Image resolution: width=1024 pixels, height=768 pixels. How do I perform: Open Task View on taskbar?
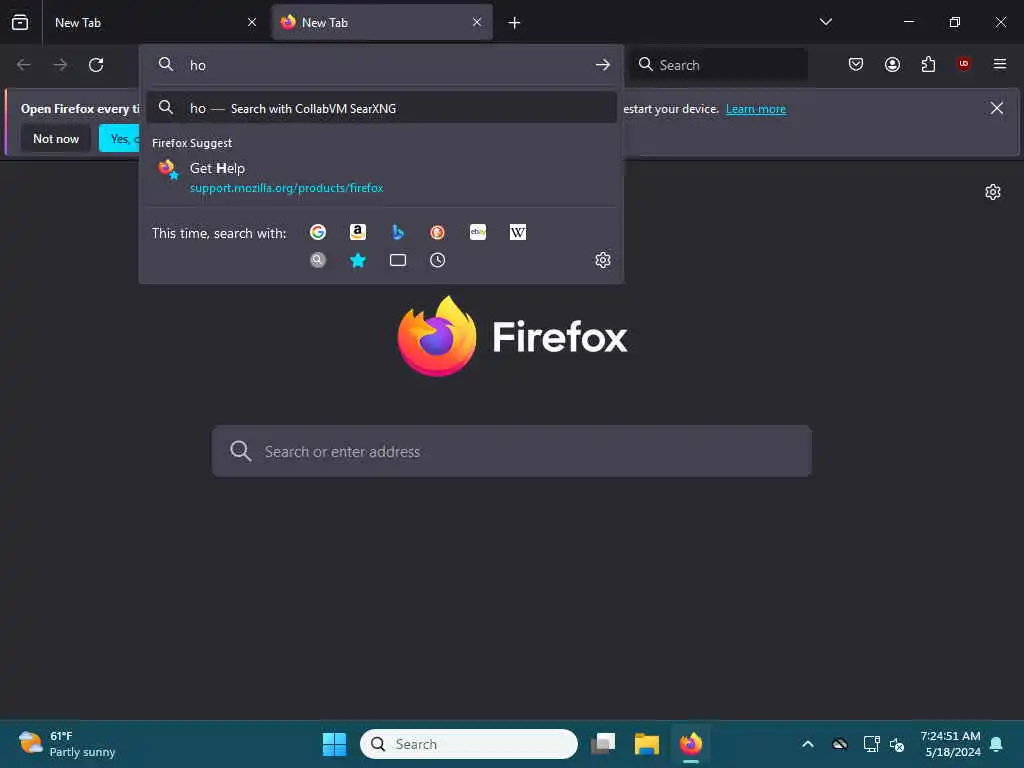[603, 744]
